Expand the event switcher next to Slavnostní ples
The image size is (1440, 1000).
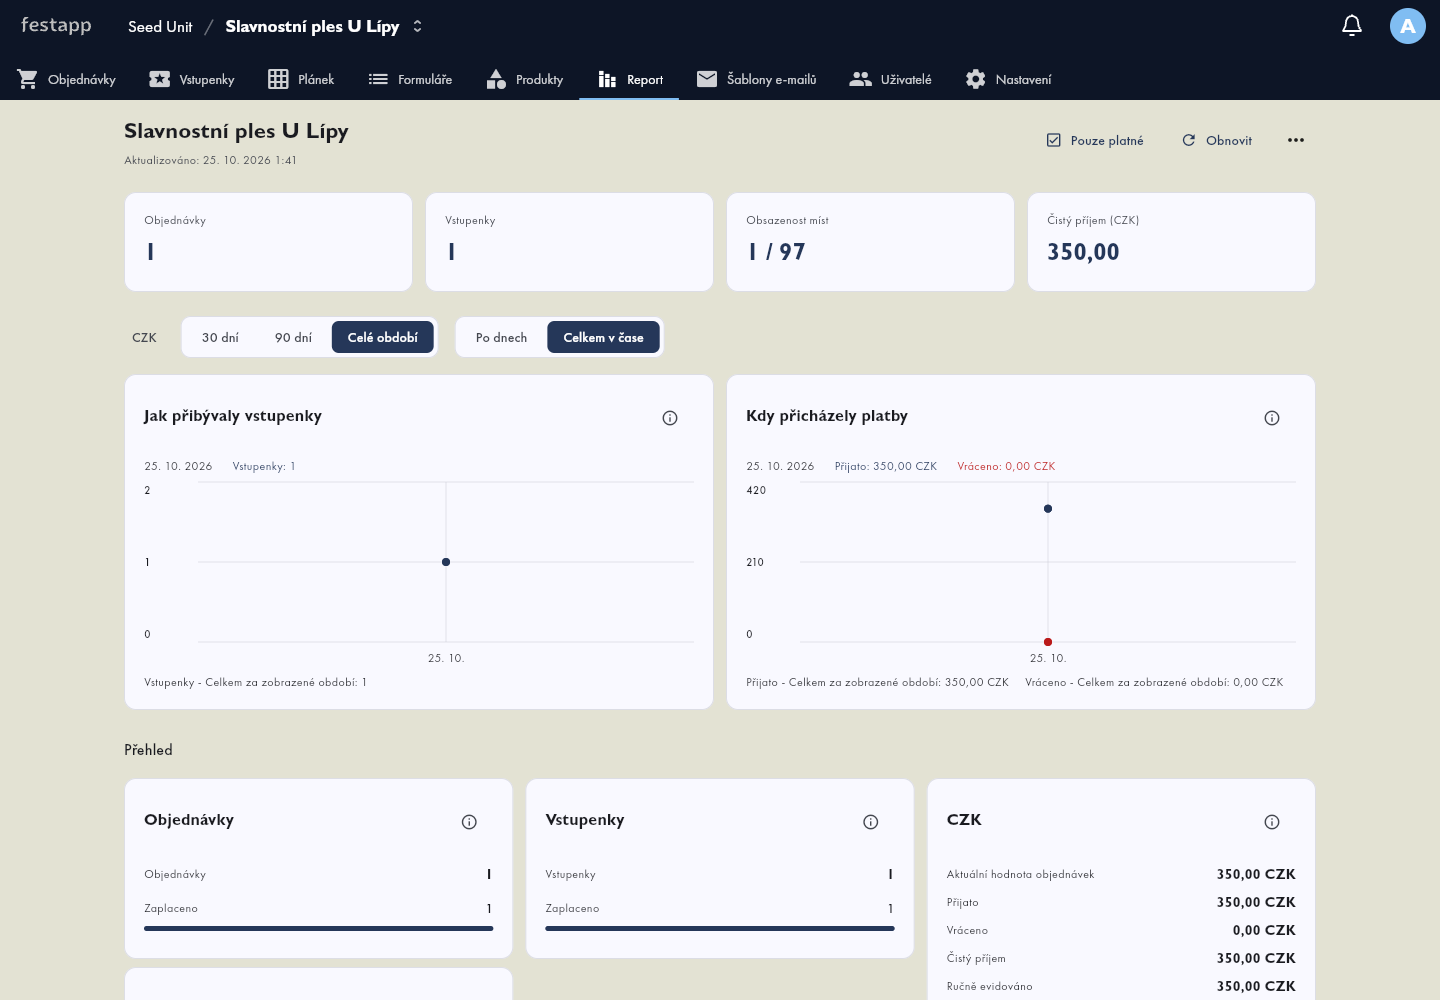418,26
